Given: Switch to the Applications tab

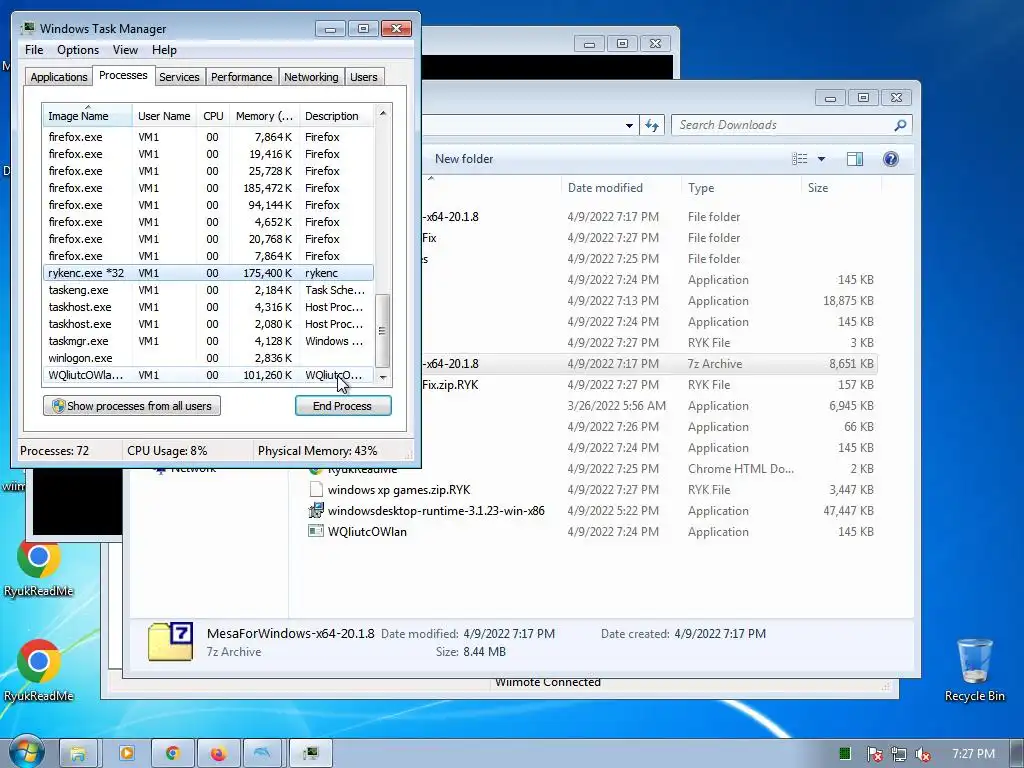Looking at the screenshot, I should click(59, 77).
